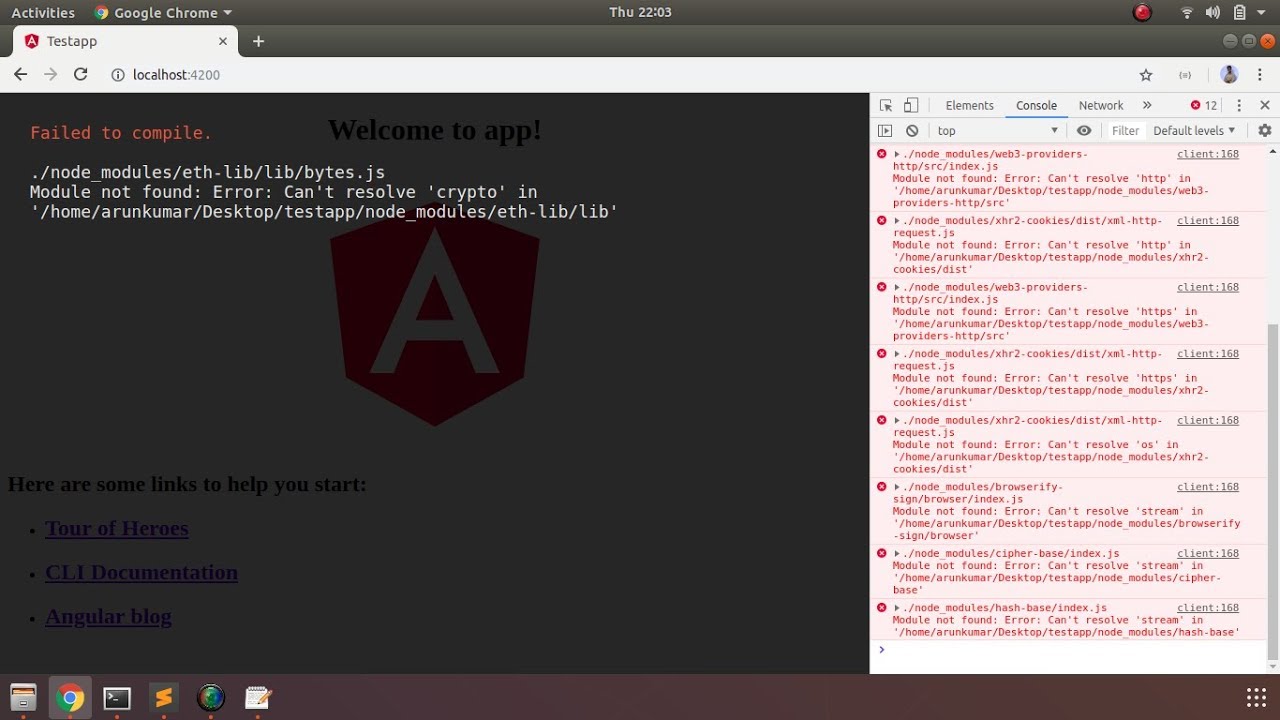The height and width of the screenshot is (720, 1280).
Task: Expand the web3-providers-http 'http' error
Action: pyautogui.click(x=897, y=154)
